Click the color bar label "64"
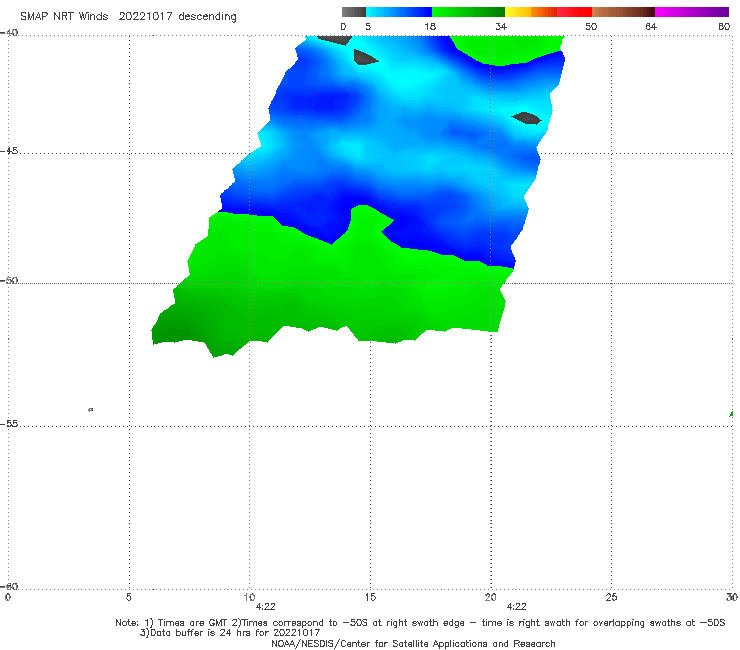Screen dimensions: 740x650 [x=651, y=26]
